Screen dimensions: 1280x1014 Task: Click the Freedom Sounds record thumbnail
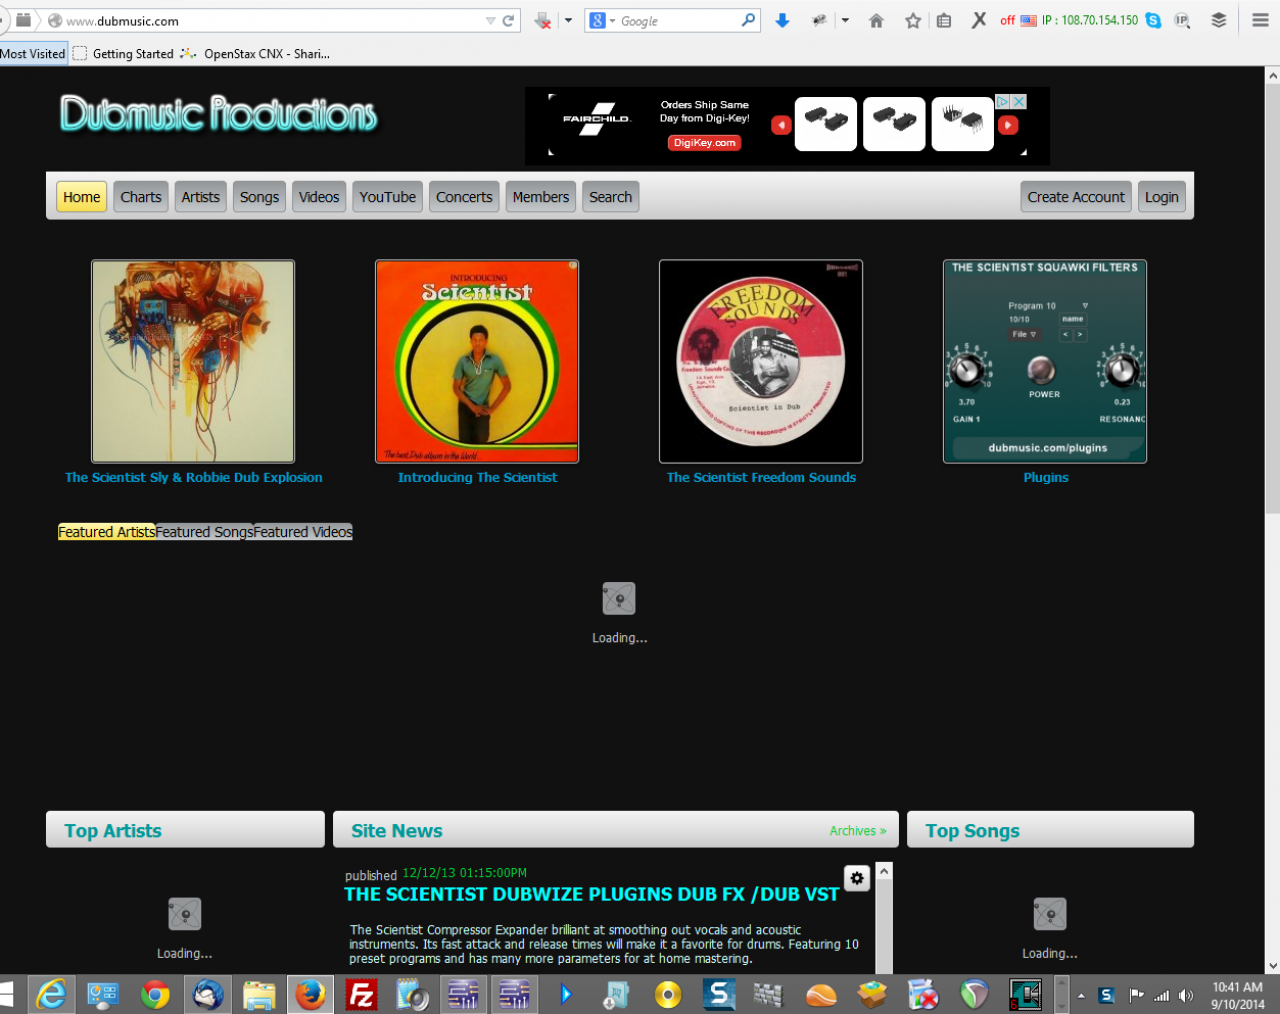point(761,361)
